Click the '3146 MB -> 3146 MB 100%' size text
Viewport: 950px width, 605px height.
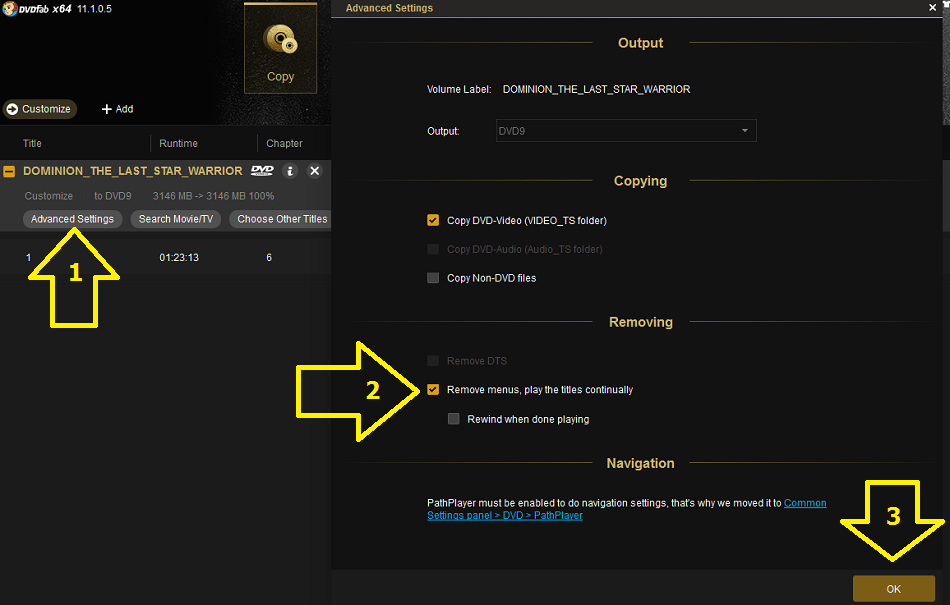click(x=213, y=196)
